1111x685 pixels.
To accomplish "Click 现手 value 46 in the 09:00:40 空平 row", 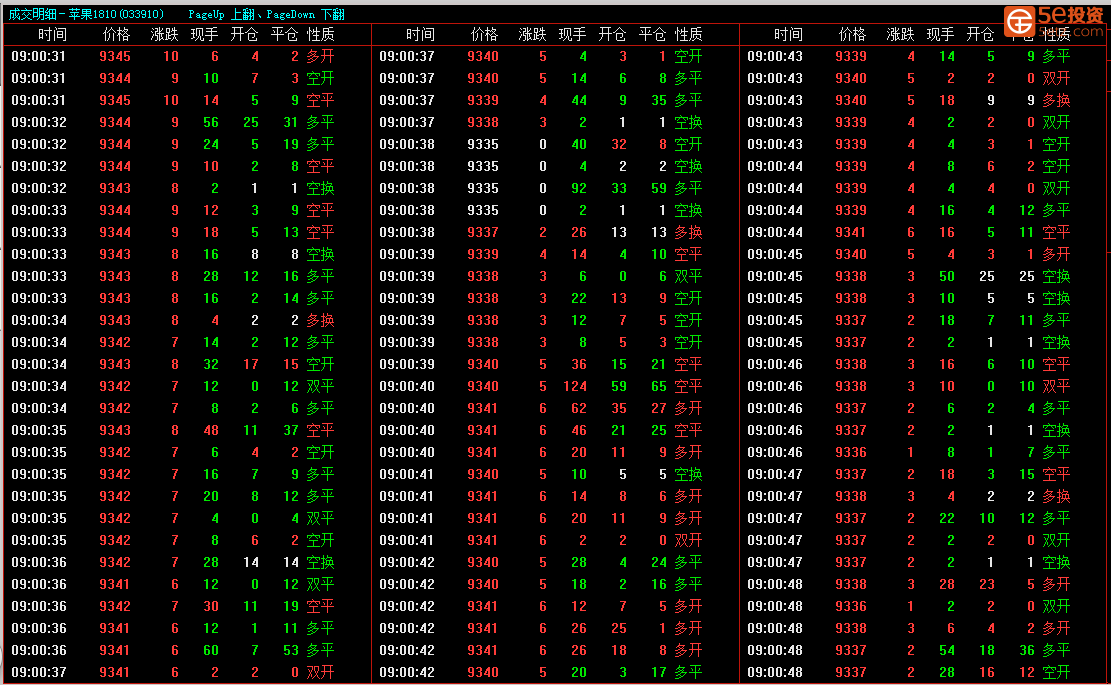I will point(579,430).
